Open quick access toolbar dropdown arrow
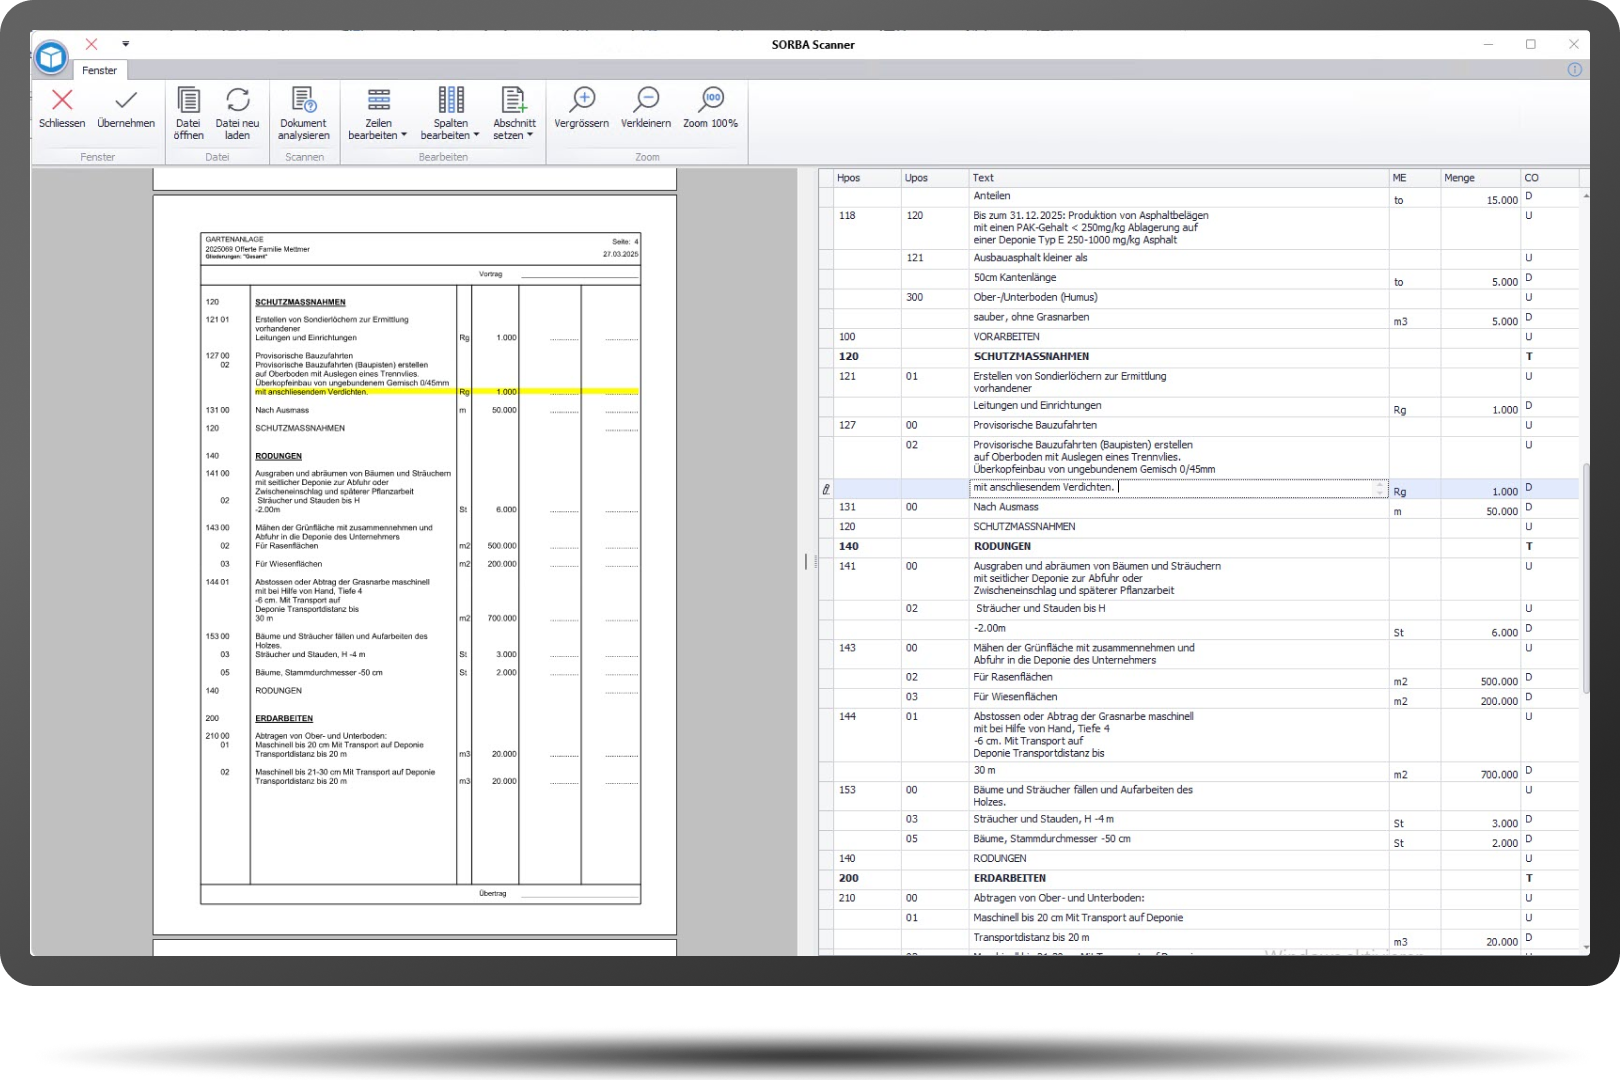This screenshot has height=1080, width=1622. click(126, 44)
